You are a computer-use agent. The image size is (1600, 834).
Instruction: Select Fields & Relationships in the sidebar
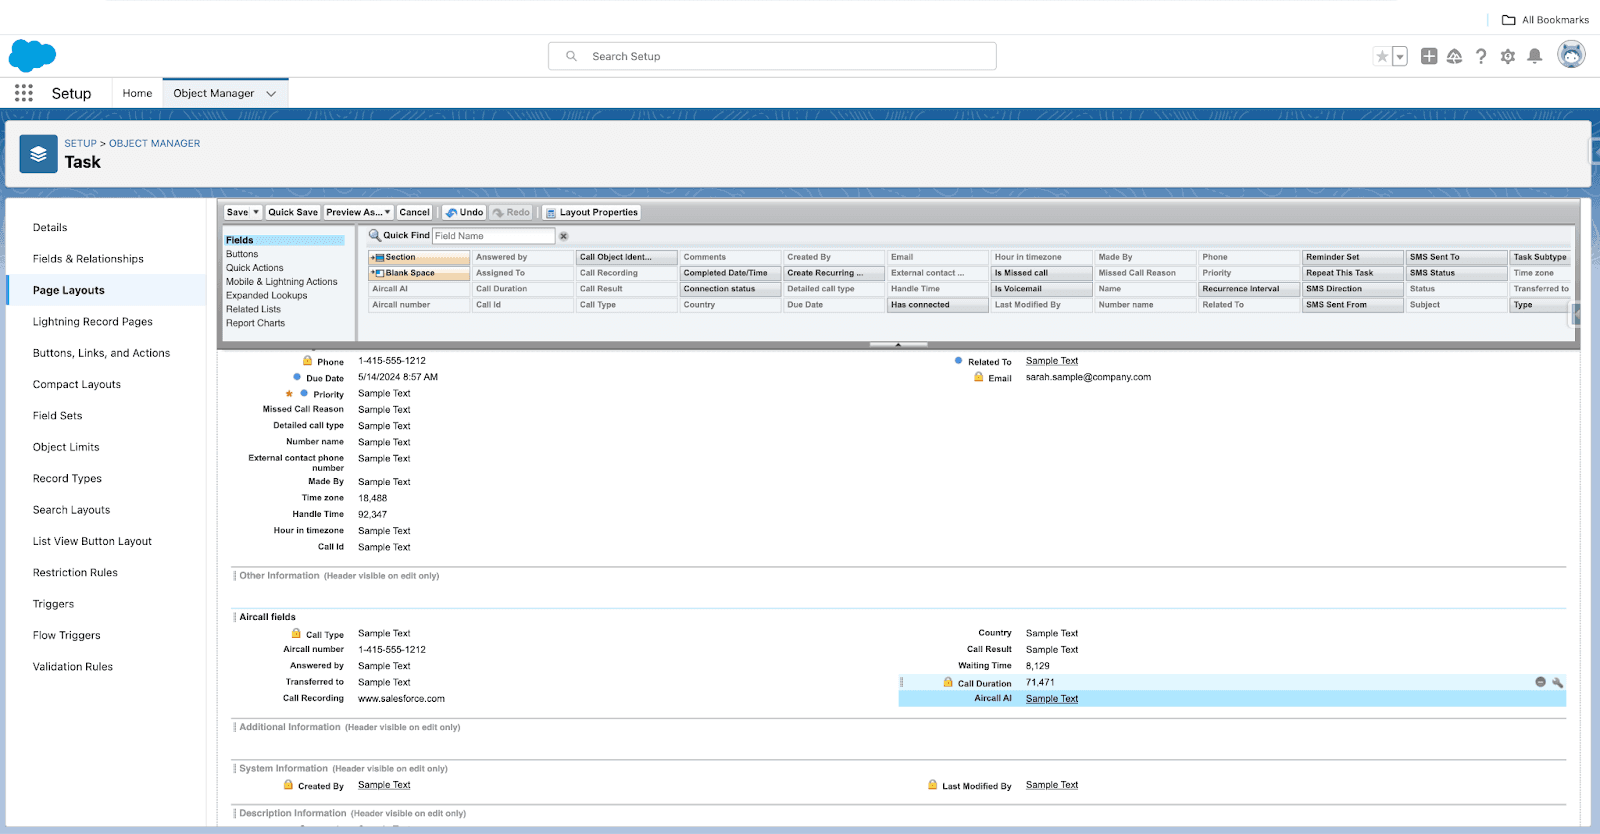coord(88,259)
